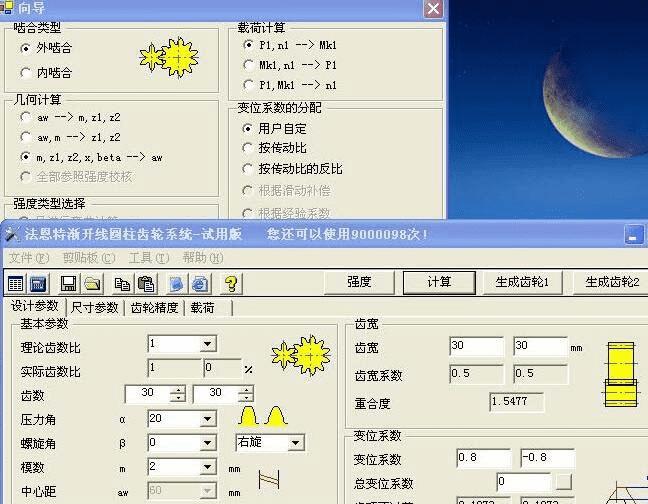Click small button beside 总变位系数 field
This screenshot has height=504, width=648.
563,482
